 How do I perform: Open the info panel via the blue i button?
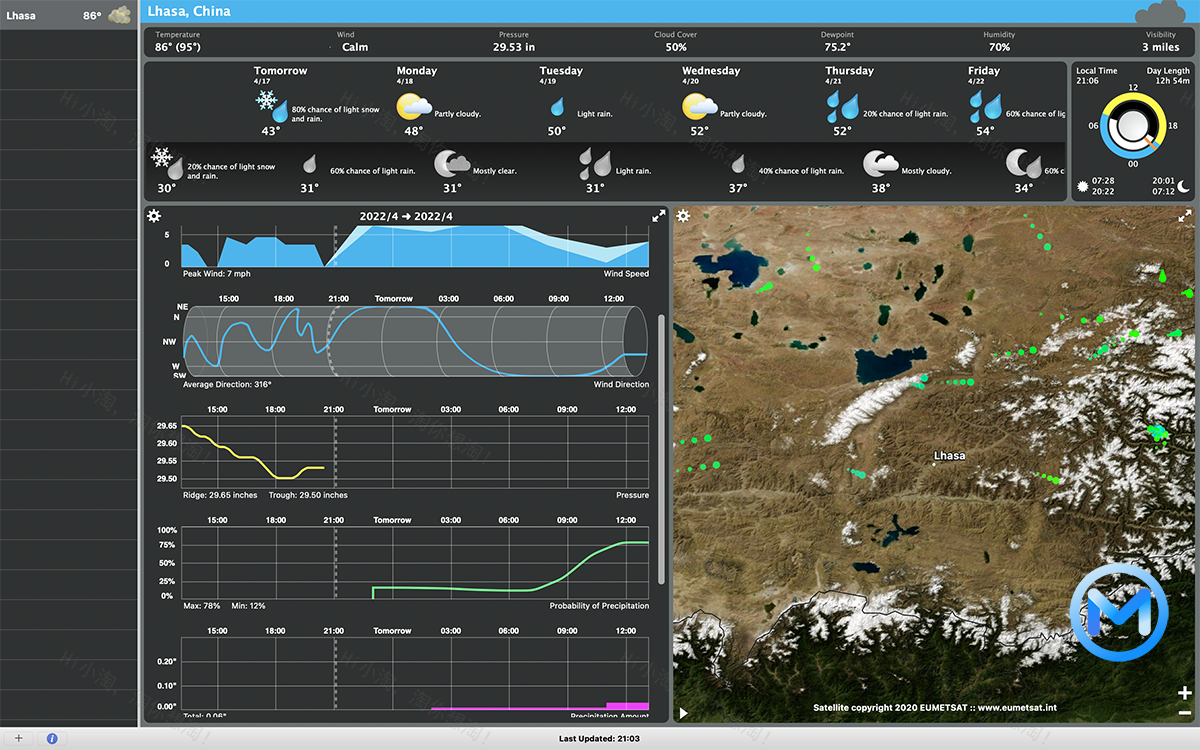click(x=51, y=737)
